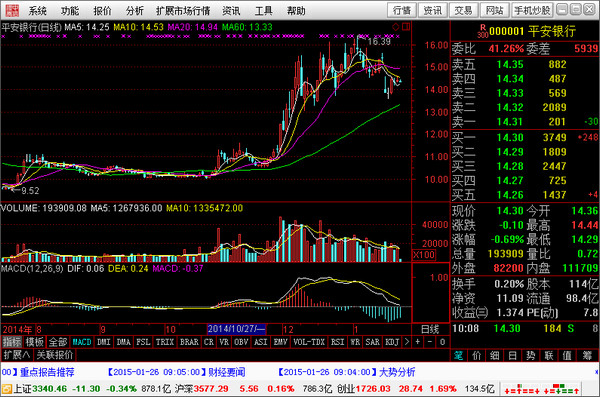
Task: Click the red app logo icon
Action: (x=12, y=10)
